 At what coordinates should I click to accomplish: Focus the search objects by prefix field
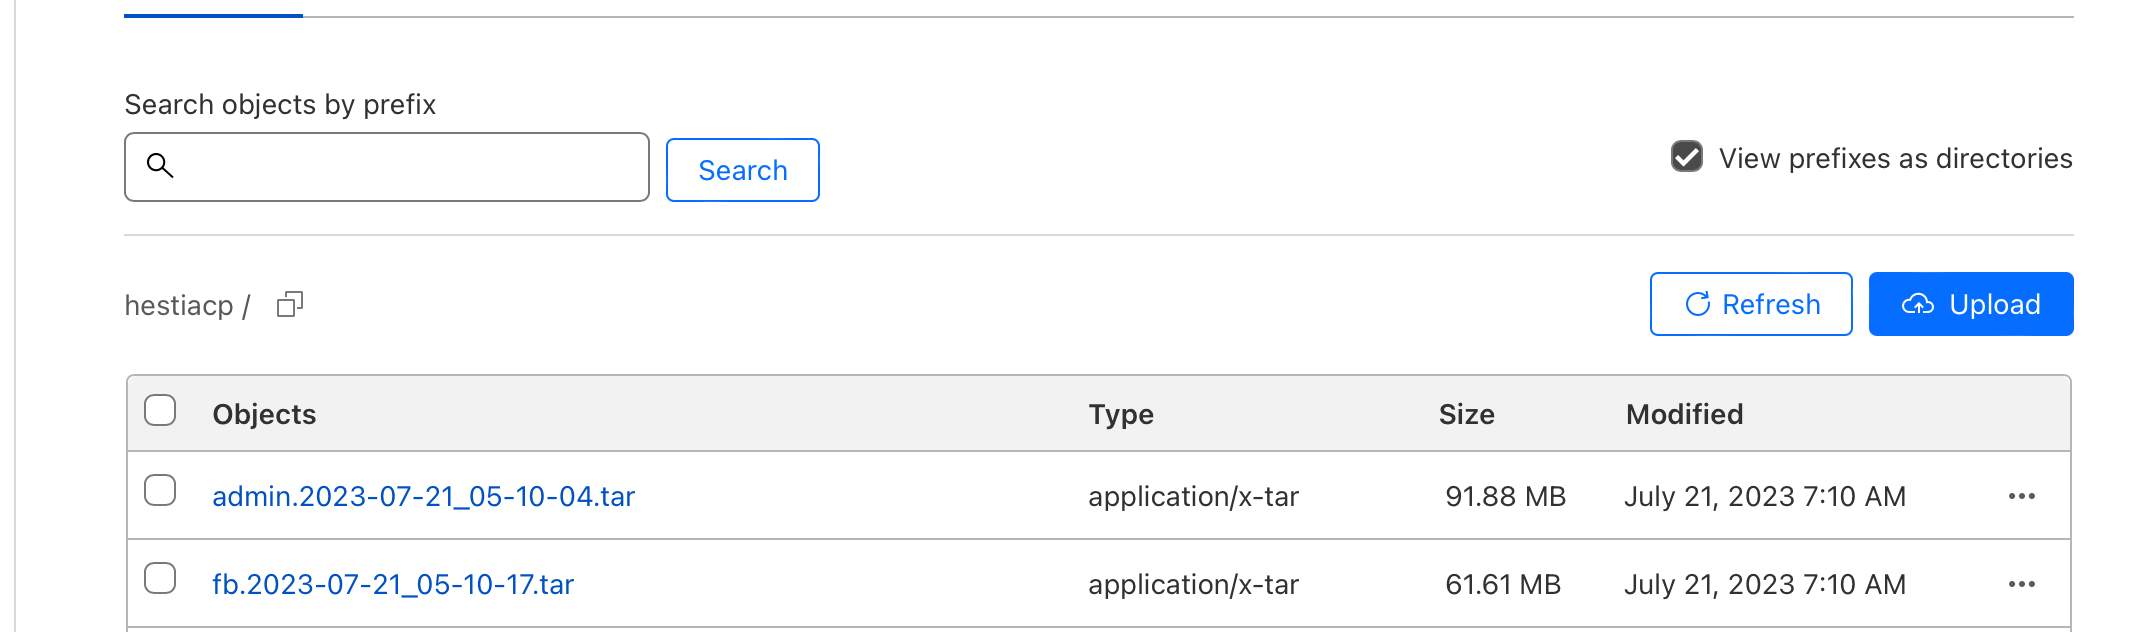pyautogui.click(x=387, y=167)
